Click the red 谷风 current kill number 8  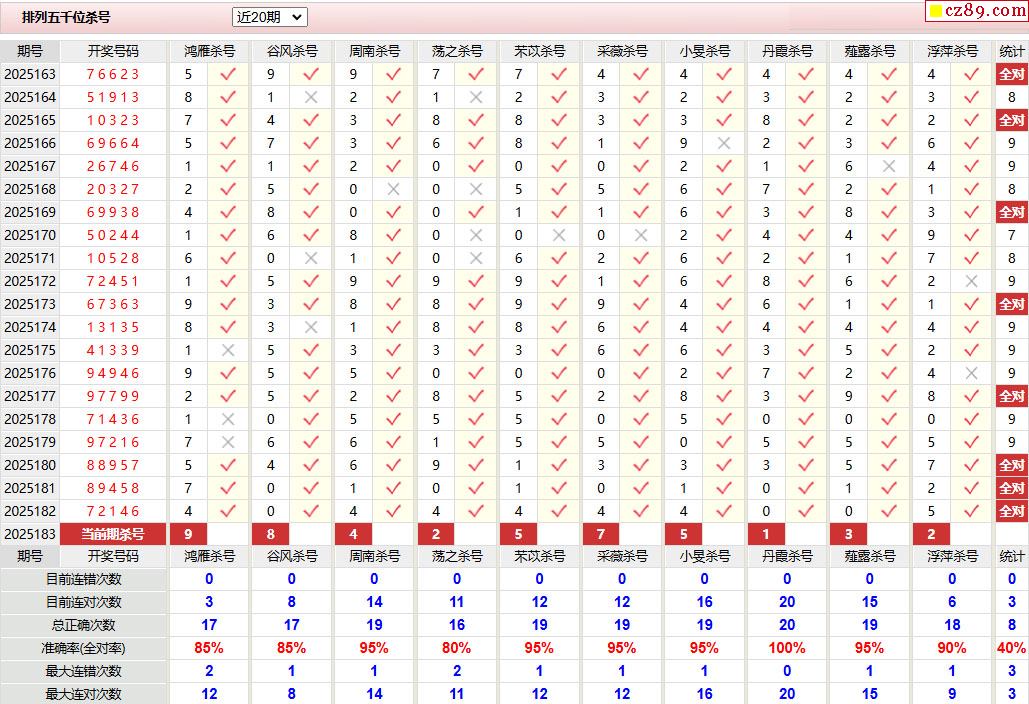pos(271,533)
